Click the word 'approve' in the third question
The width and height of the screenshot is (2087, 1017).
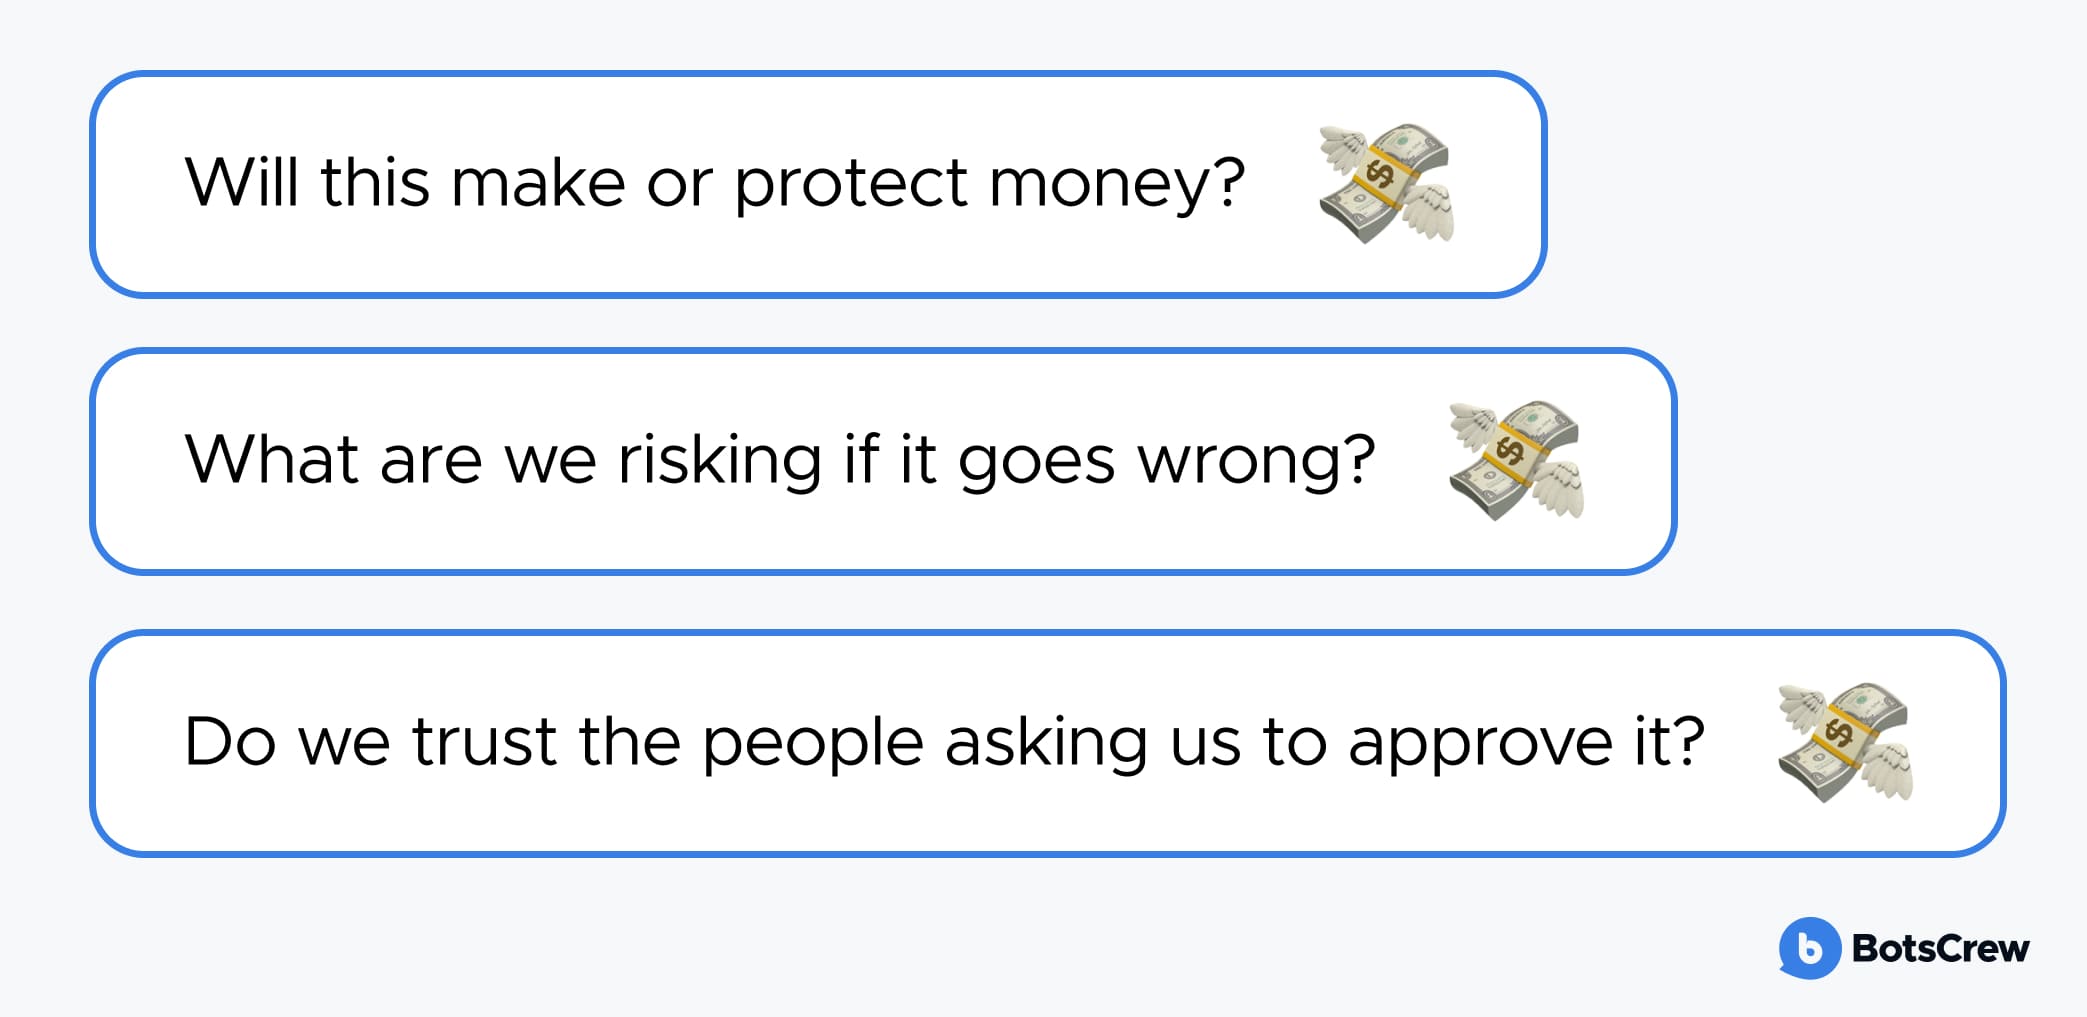tap(1480, 742)
